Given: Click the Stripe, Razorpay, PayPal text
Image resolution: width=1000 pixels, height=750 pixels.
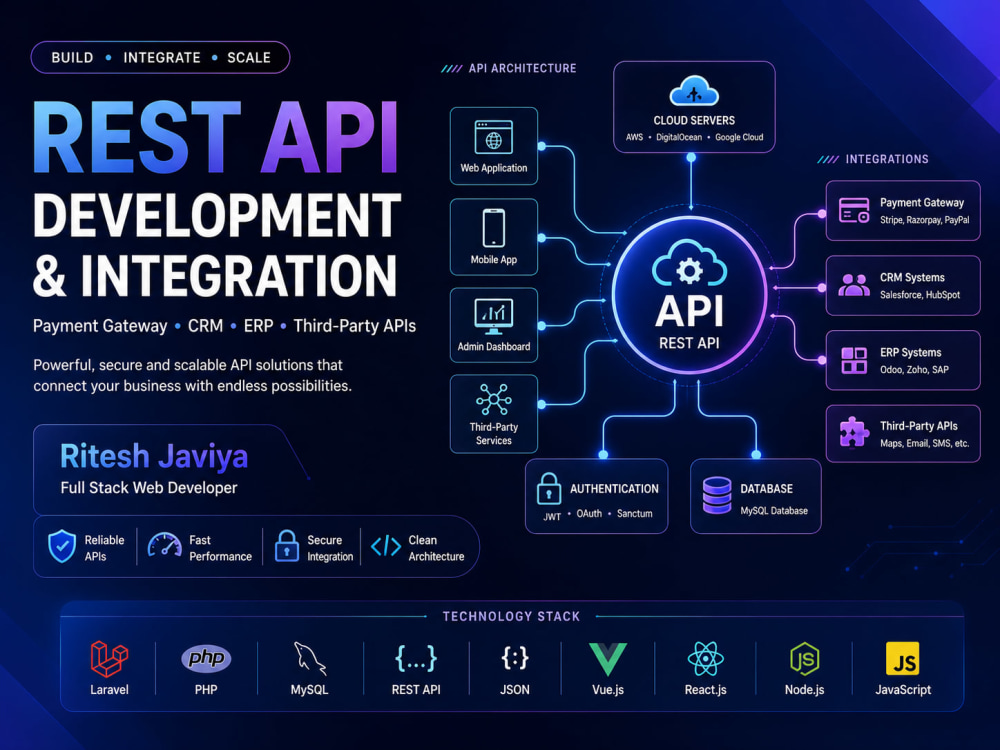Looking at the screenshot, I should pyautogui.click(x=925, y=220).
